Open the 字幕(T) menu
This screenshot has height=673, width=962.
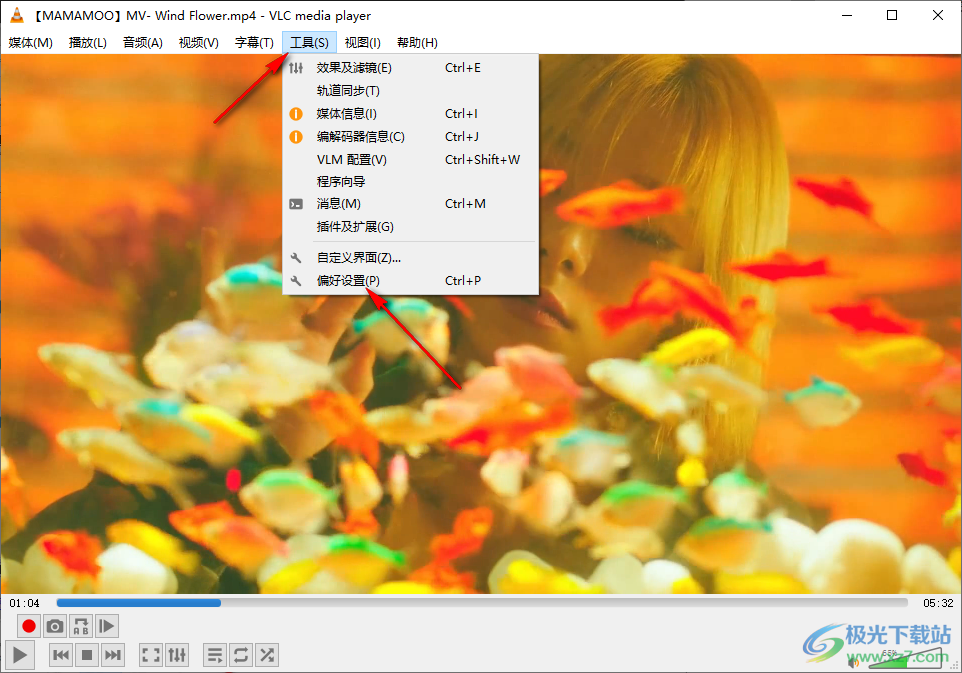[255, 42]
